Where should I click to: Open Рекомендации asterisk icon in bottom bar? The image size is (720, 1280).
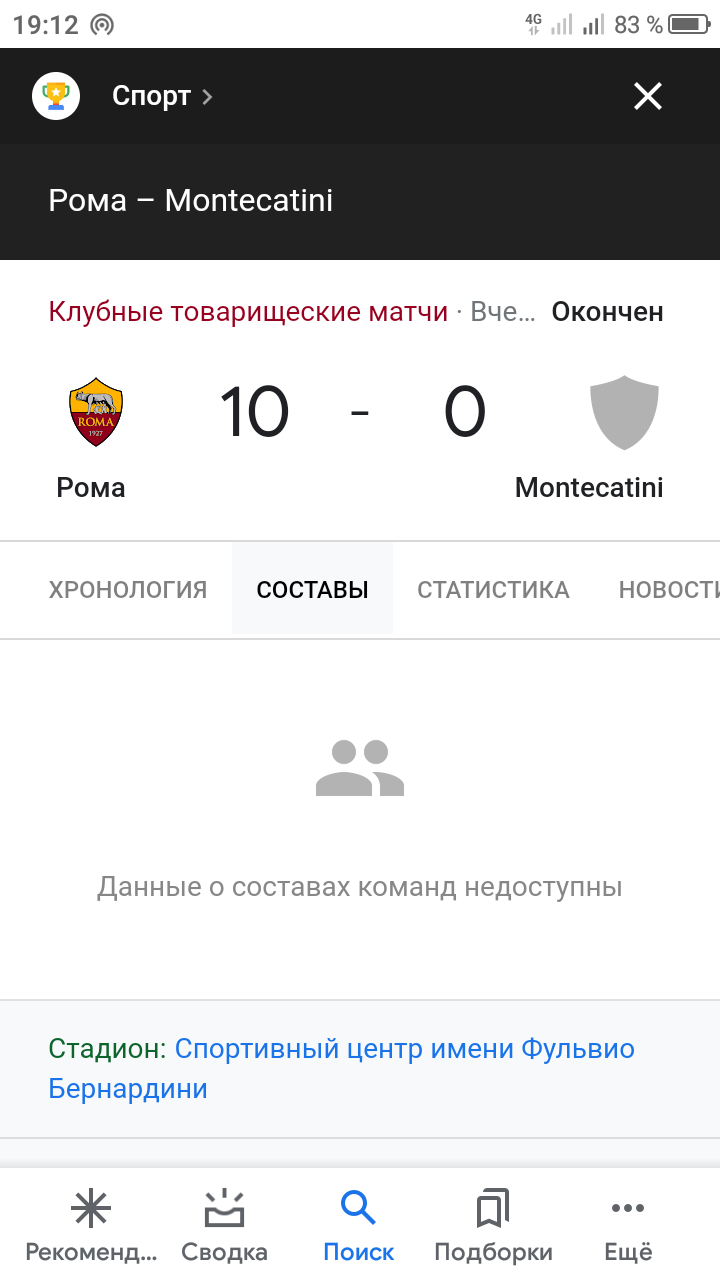click(x=91, y=1210)
